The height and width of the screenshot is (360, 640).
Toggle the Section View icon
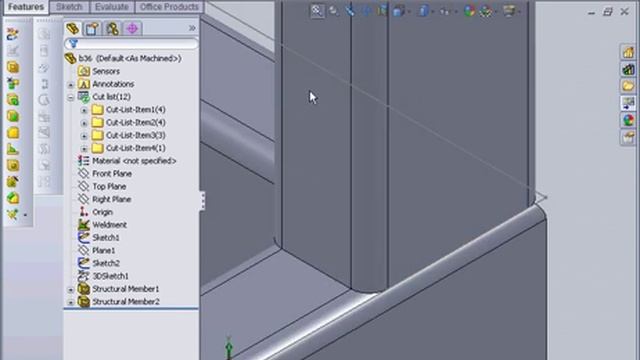[x=382, y=11]
